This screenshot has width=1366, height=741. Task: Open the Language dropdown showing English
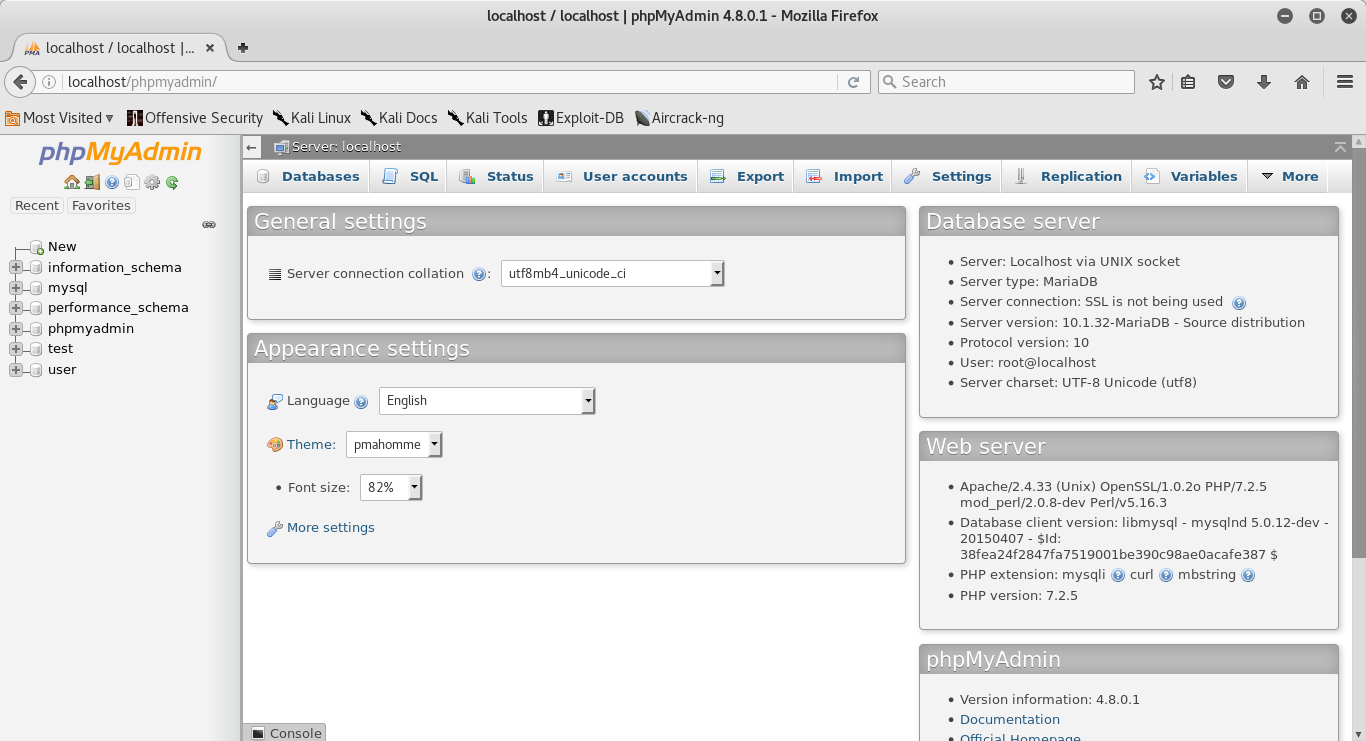tap(487, 401)
